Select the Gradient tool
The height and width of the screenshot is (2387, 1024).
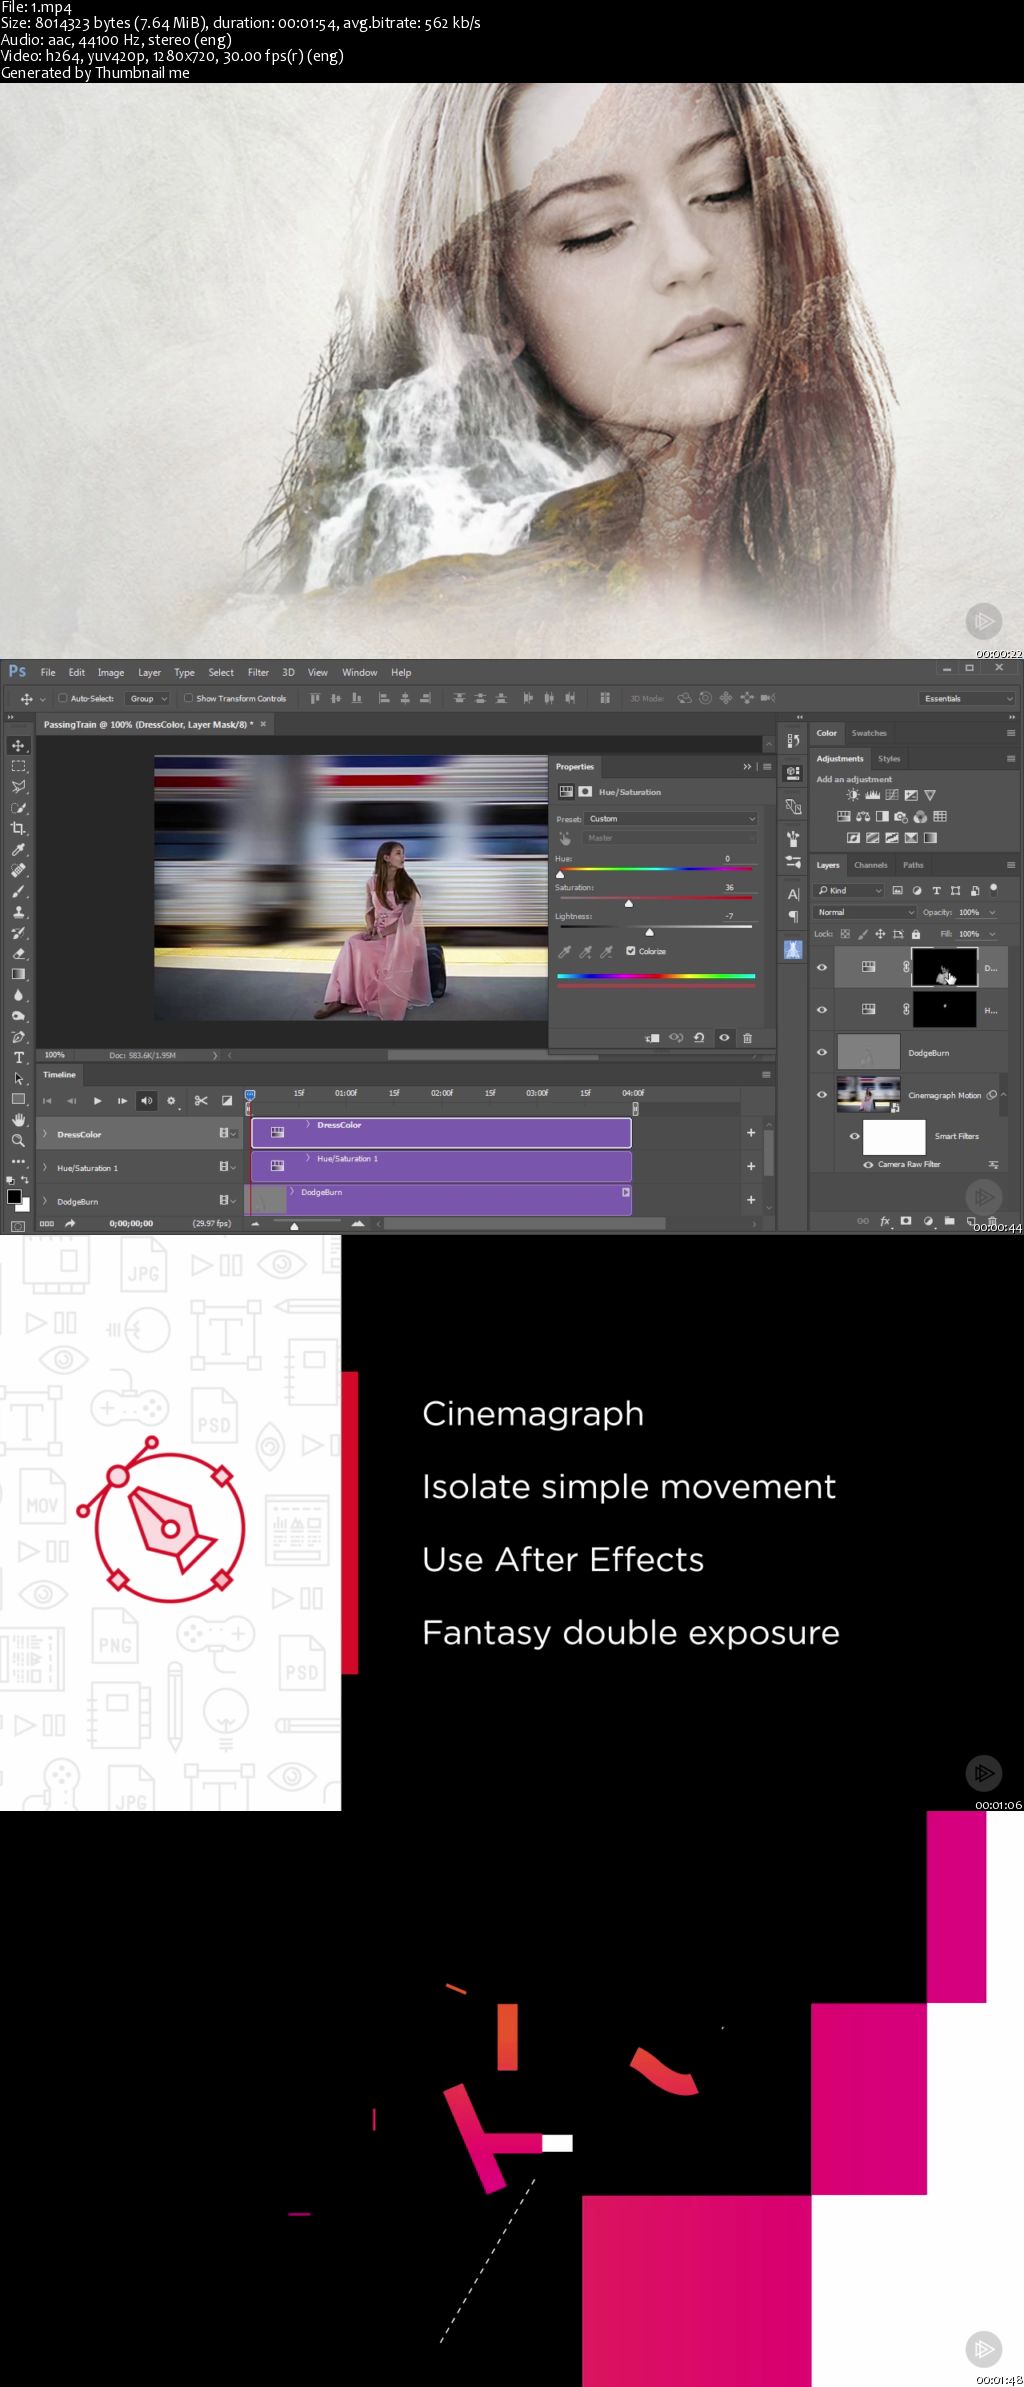tap(18, 974)
